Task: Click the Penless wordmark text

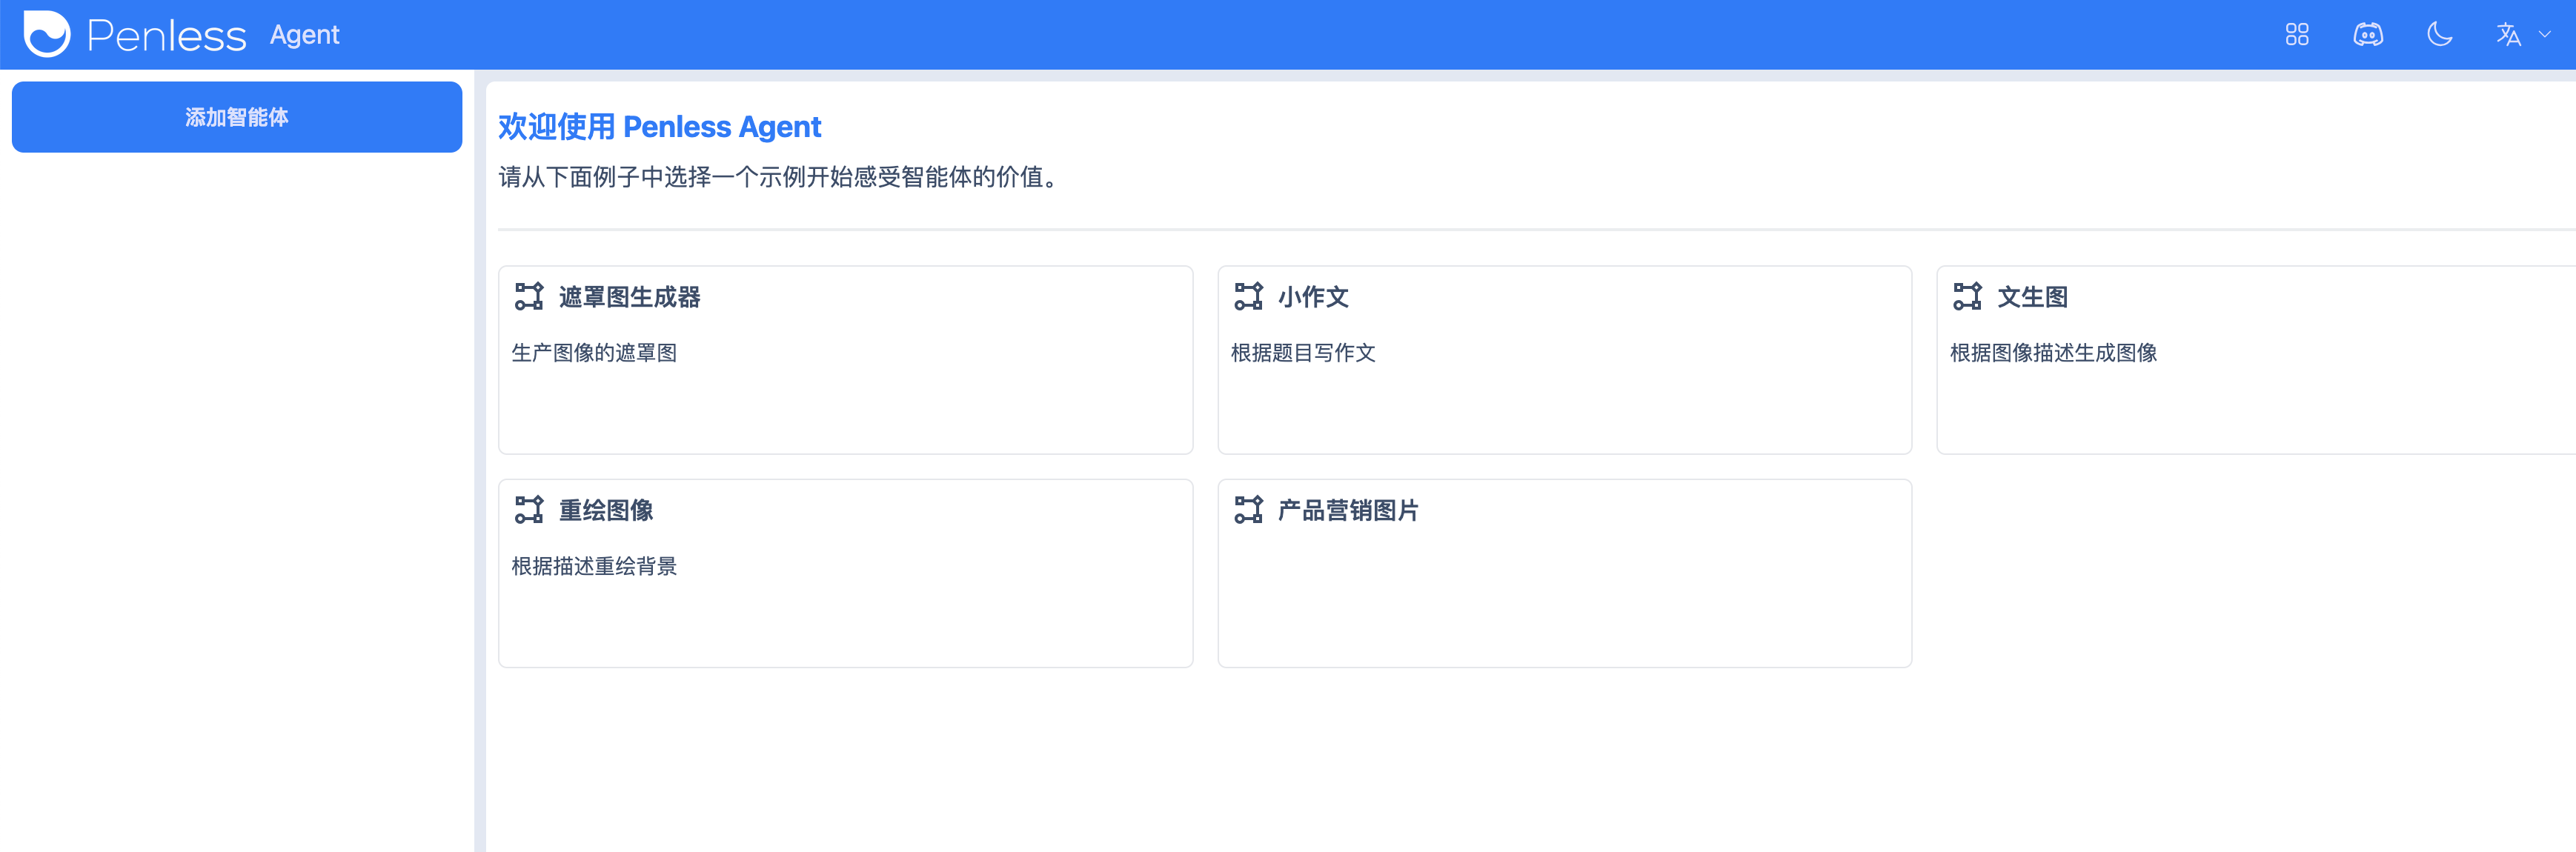Action: 166,36
